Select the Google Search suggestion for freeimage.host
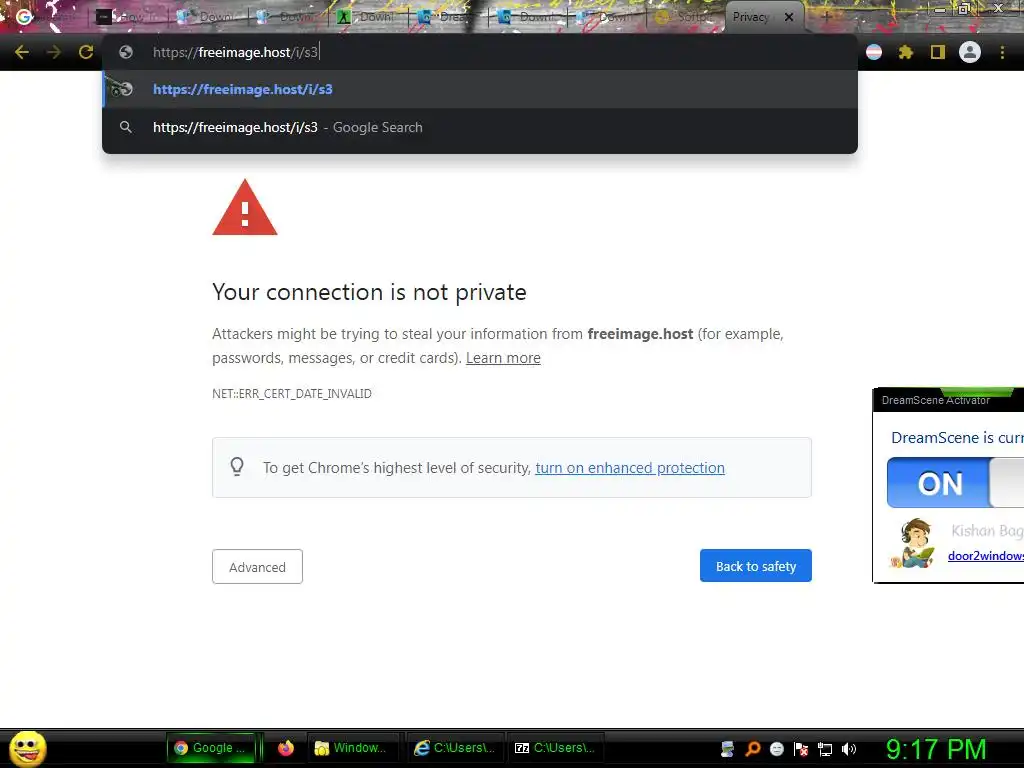This screenshot has width=1024, height=768. coord(480,127)
